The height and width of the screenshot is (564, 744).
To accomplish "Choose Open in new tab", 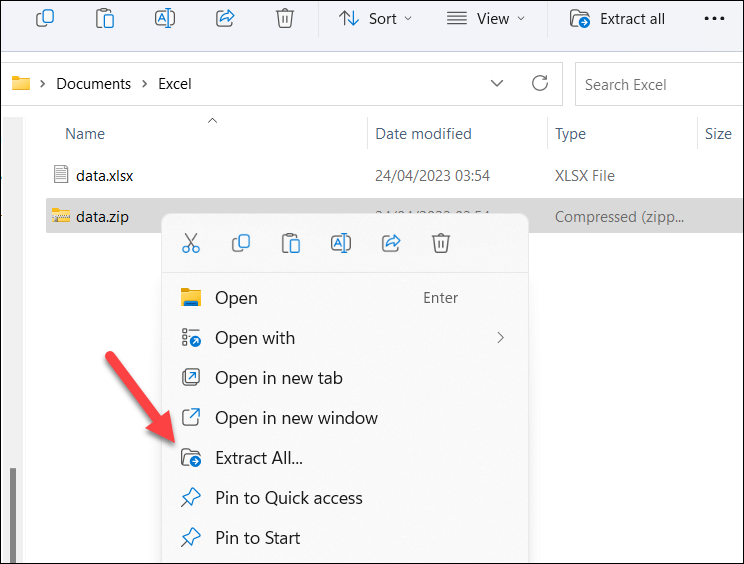I will [344, 378].
